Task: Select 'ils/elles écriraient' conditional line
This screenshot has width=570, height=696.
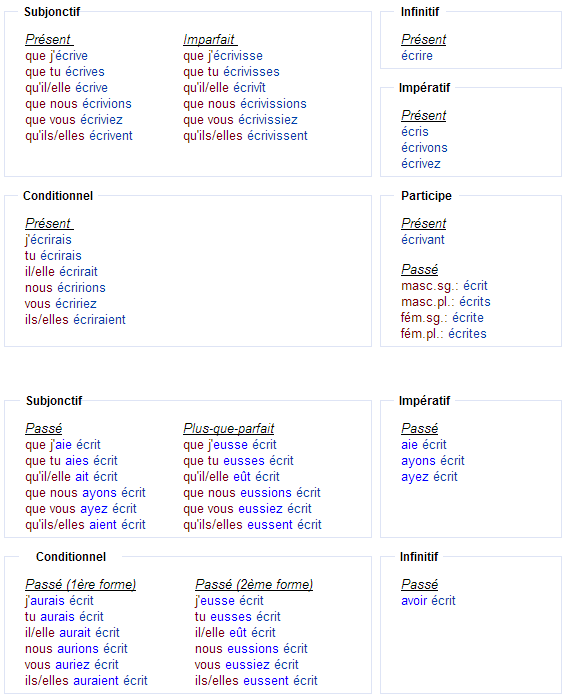Action: coord(75,319)
